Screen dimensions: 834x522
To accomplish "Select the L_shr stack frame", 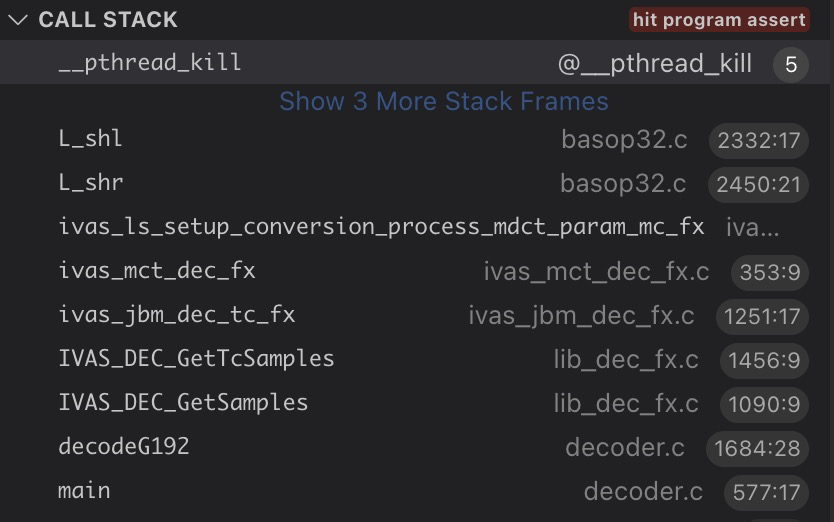I will 91,183.
